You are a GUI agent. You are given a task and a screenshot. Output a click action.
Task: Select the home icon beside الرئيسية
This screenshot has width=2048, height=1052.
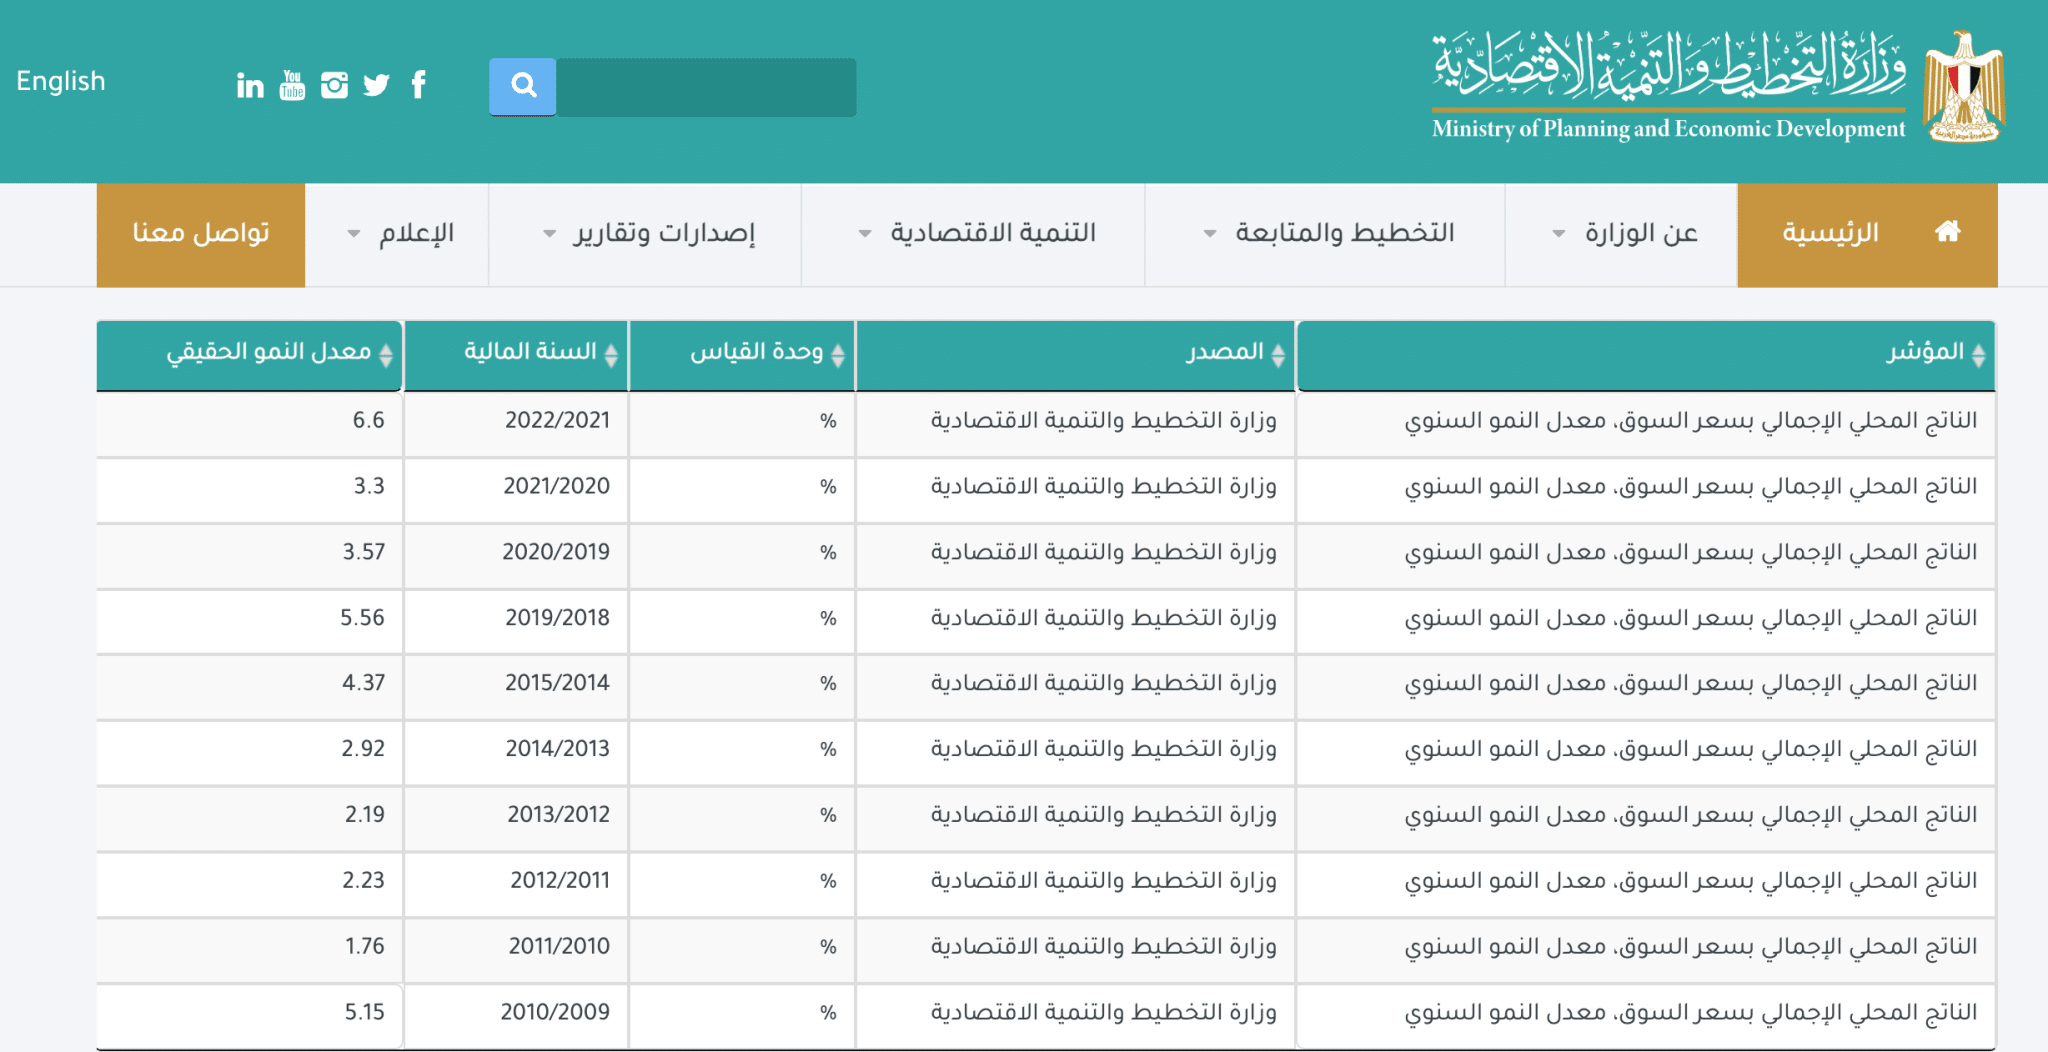point(1947,230)
